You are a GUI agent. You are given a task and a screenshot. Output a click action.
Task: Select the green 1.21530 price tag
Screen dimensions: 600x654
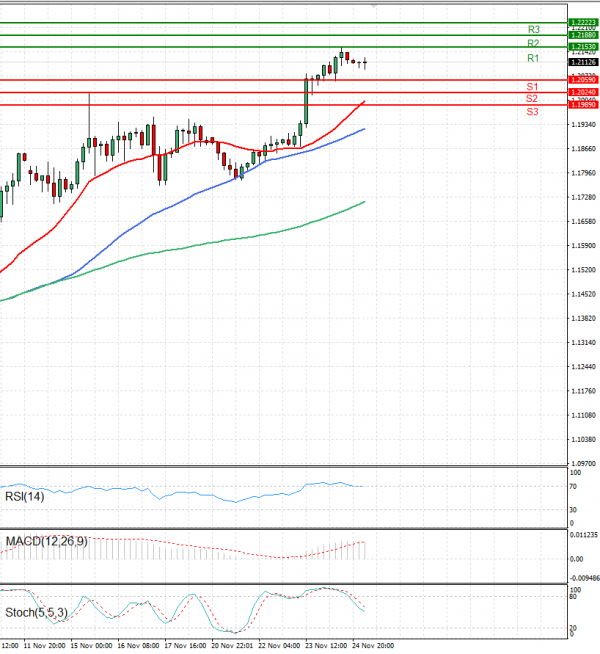point(584,47)
